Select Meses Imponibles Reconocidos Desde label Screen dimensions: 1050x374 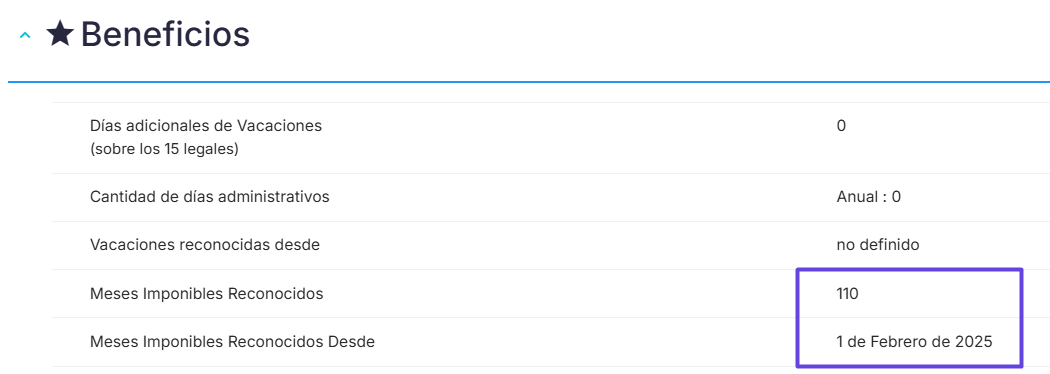(232, 341)
